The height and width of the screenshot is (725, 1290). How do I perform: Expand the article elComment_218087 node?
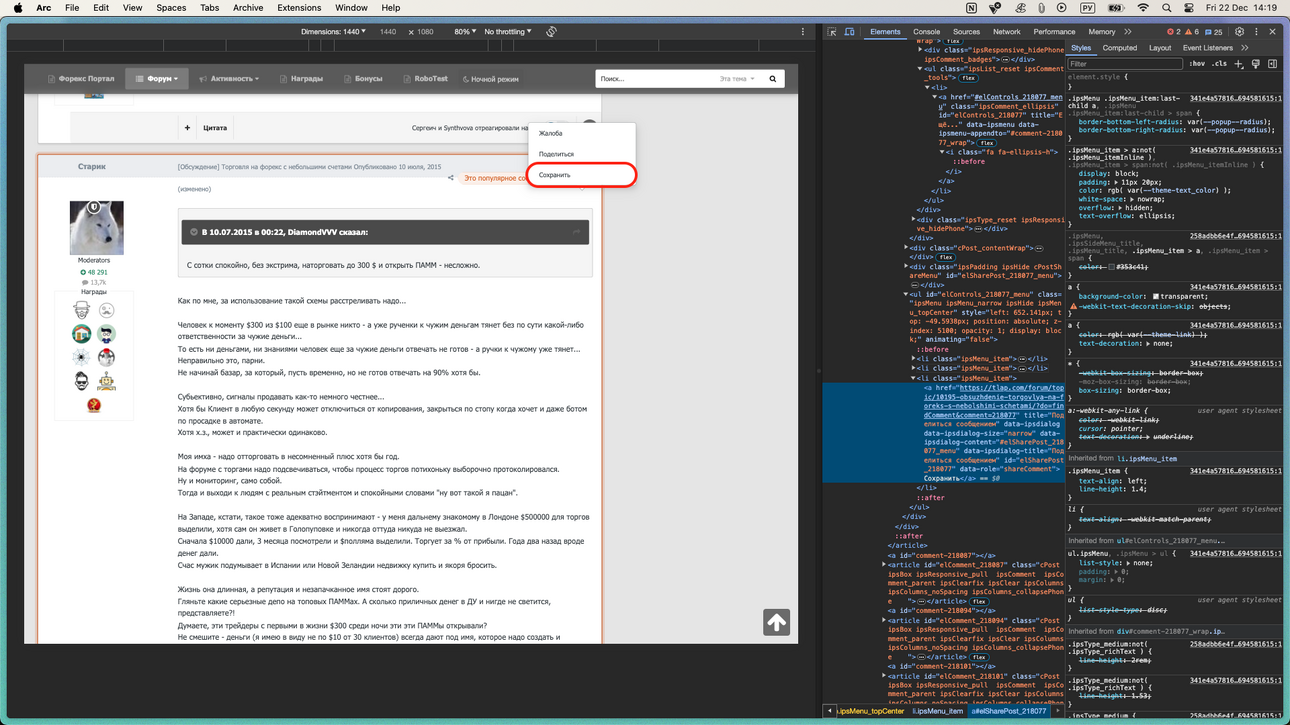(884, 565)
